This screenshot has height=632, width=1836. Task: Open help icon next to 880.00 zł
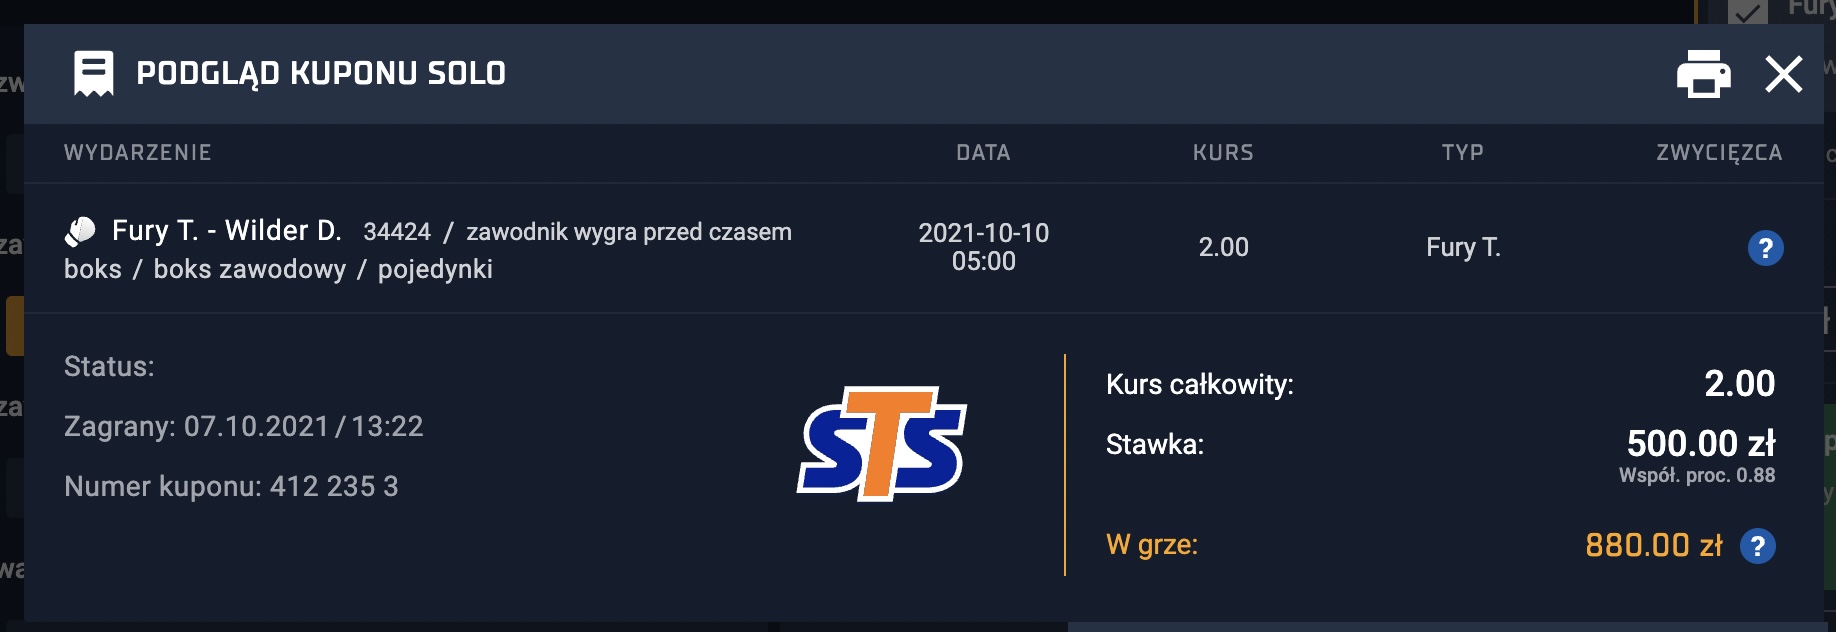point(1757,546)
